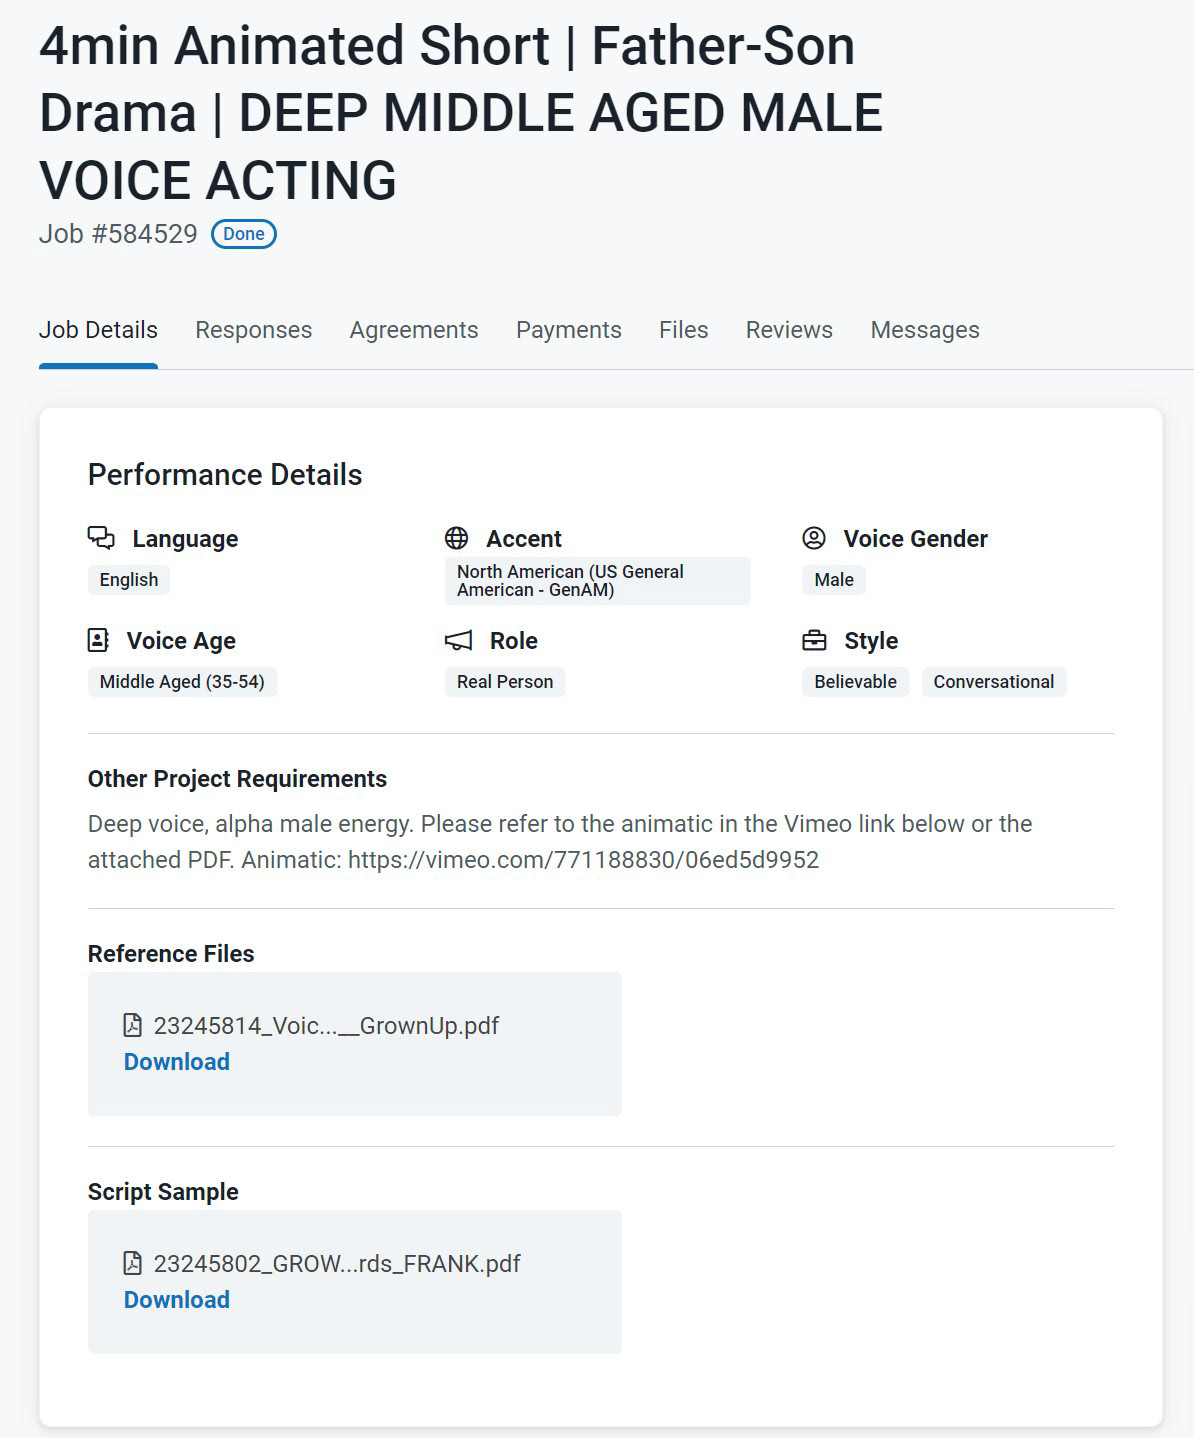
Task: View the Reviews tab
Action: [x=789, y=330]
